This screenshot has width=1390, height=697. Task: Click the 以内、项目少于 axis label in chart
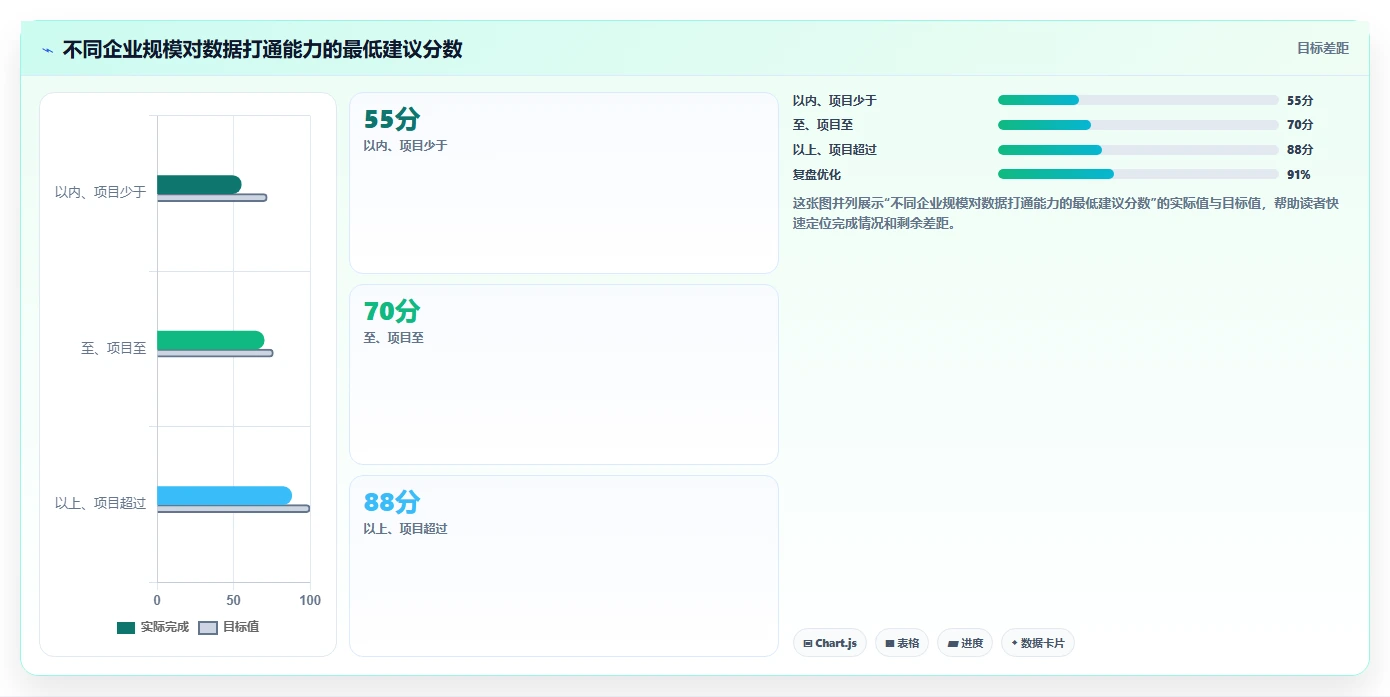[100, 192]
